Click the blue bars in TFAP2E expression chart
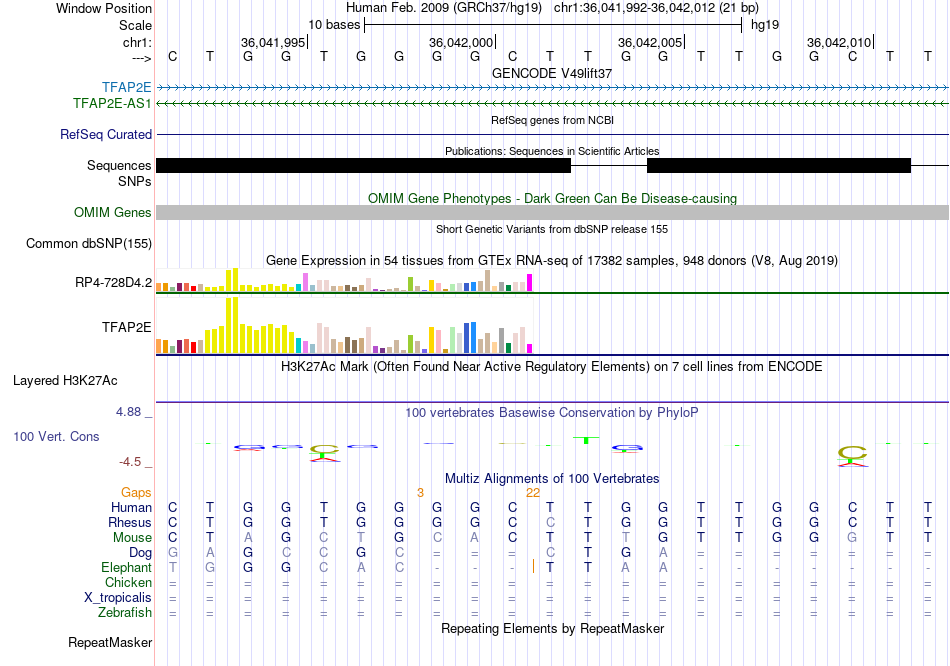Image resolution: width=950 pixels, height=666 pixels. click(x=470, y=338)
